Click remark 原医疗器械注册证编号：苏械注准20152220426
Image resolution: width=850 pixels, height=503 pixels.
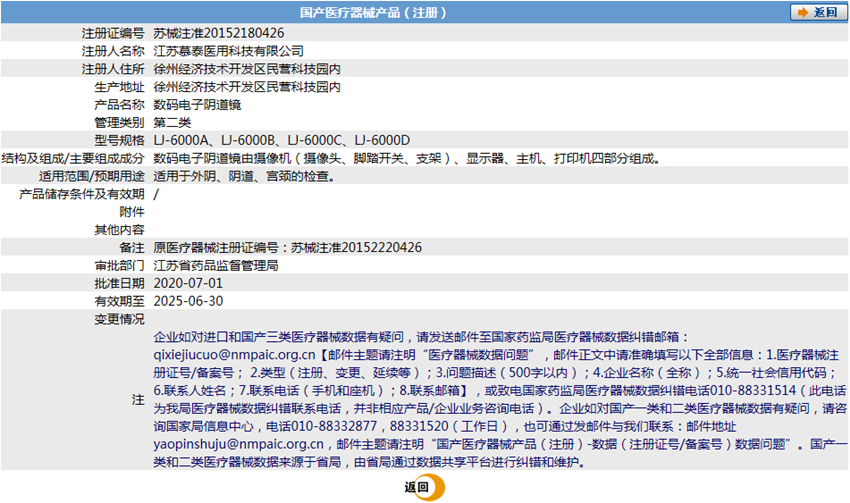[287, 248]
